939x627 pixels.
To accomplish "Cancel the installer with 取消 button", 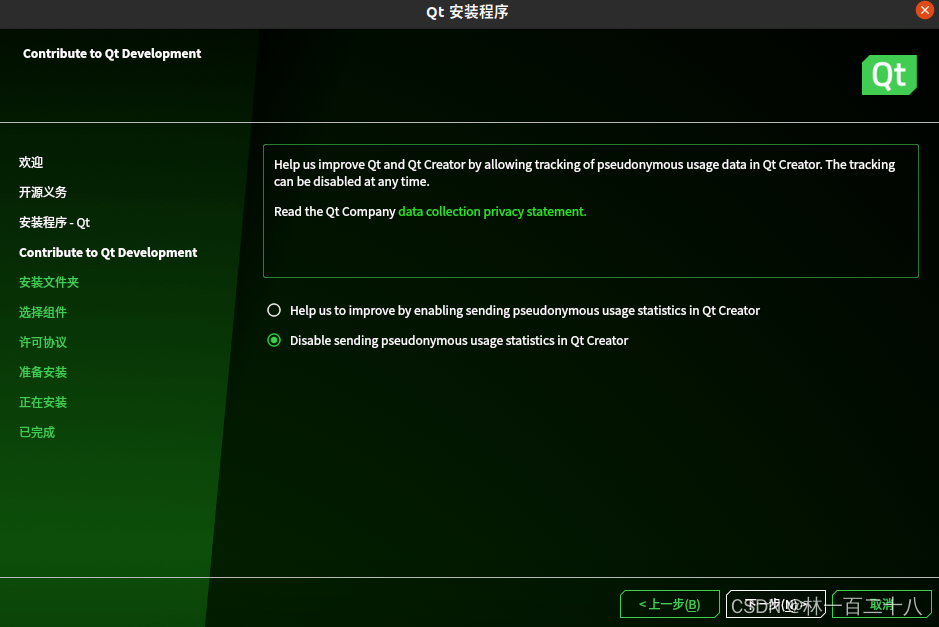I will pyautogui.click(x=882, y=604).
